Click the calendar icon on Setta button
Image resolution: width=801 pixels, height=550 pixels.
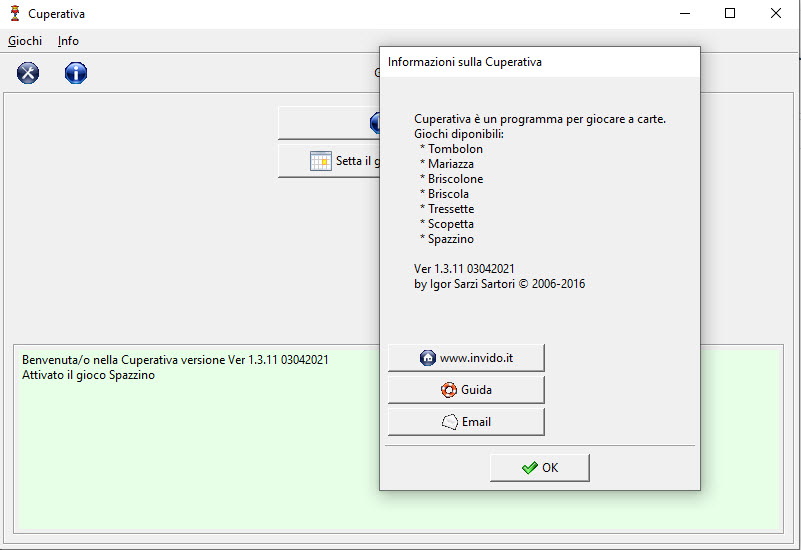pyautogui.click(x=320, y=161)
